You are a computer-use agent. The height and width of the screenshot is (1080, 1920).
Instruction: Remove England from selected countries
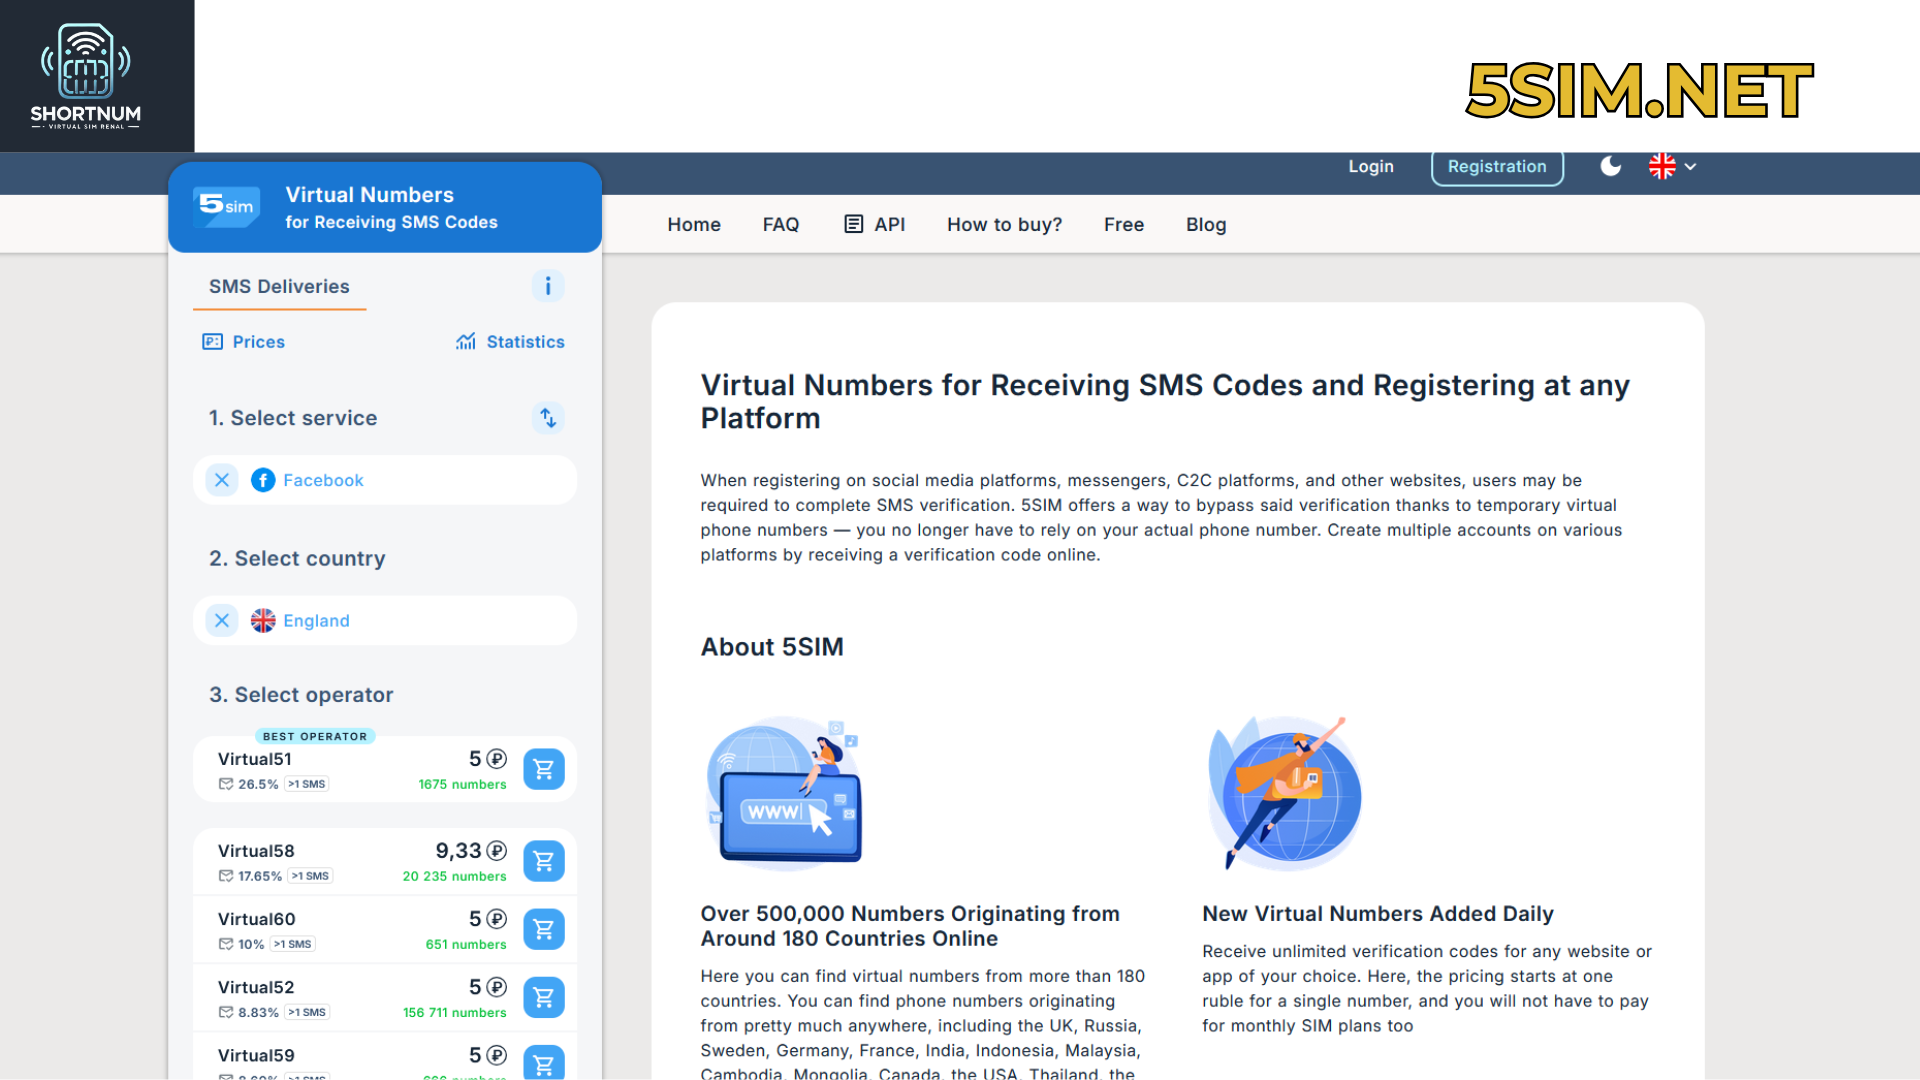(x=221, y=620)
